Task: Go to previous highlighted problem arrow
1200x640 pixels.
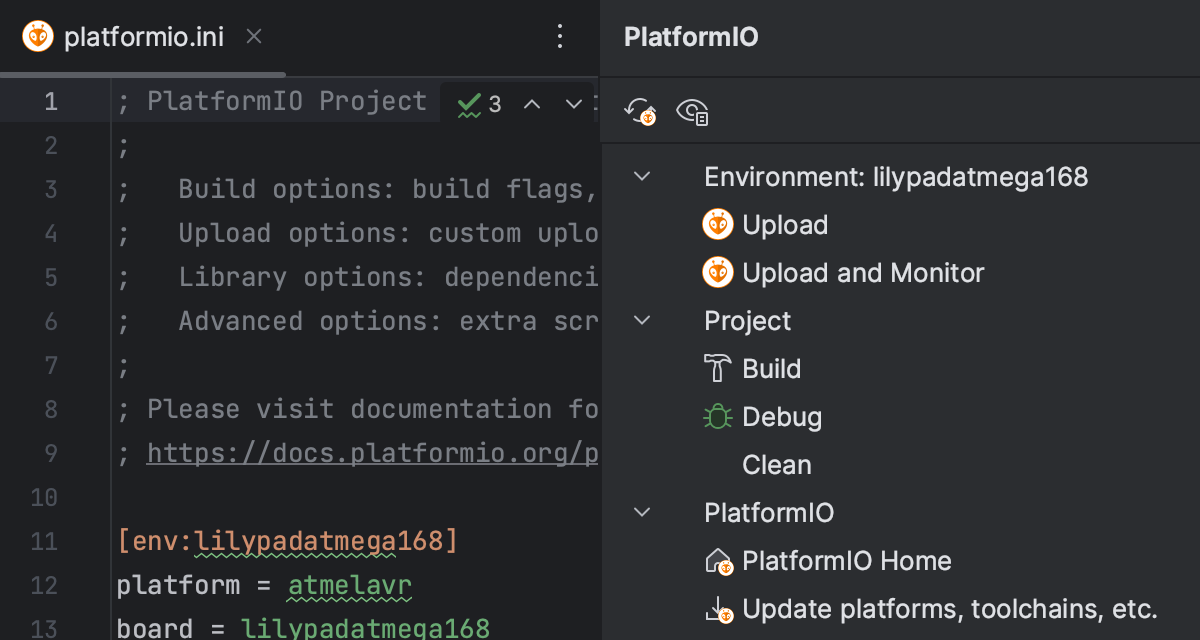Action: point(532,103)
